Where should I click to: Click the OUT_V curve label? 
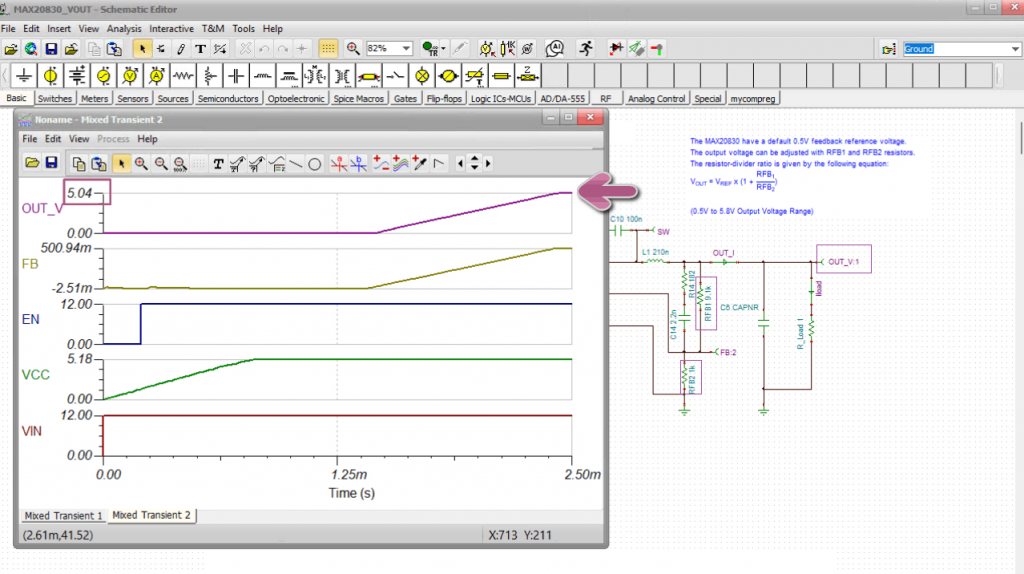(x=42, y=208)
